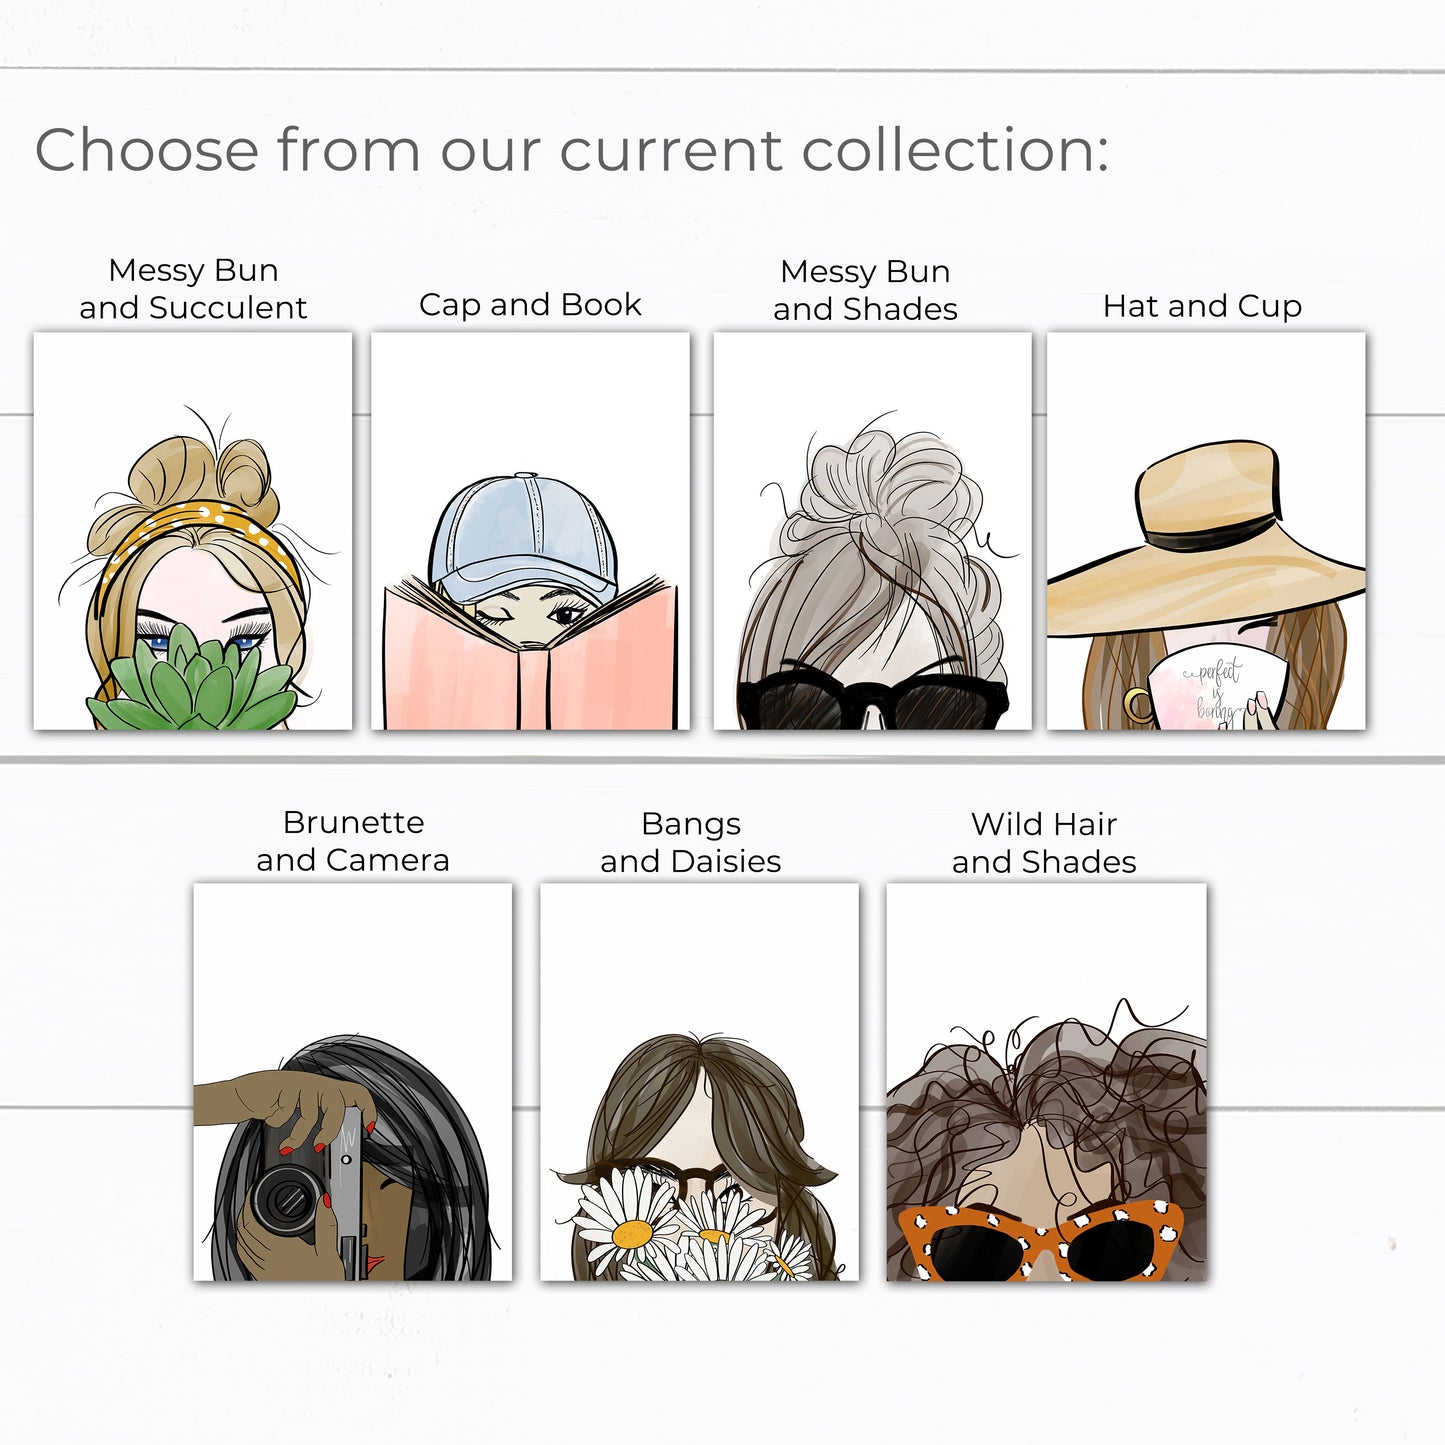Choose the Bangs and Daisies illustration
This screenshot has width=1445, height=1445.
pos(699,1081)
